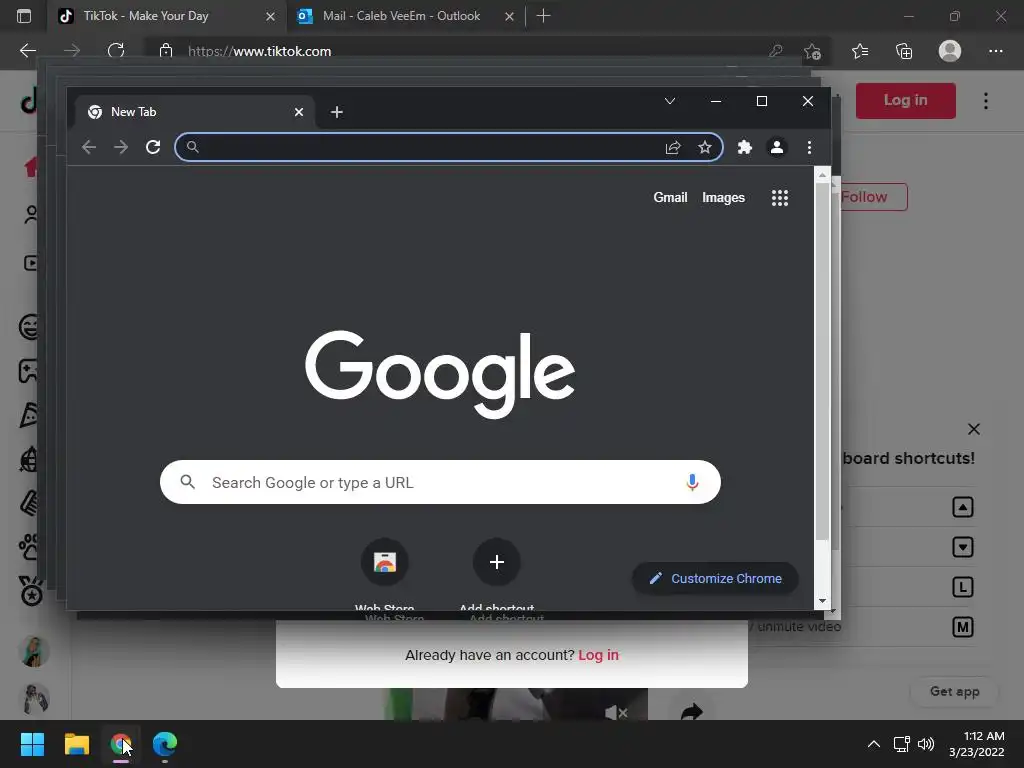Click the password key icon in Edge's address bar
The width and height of the screenshot is (1024, 768).
775,51
